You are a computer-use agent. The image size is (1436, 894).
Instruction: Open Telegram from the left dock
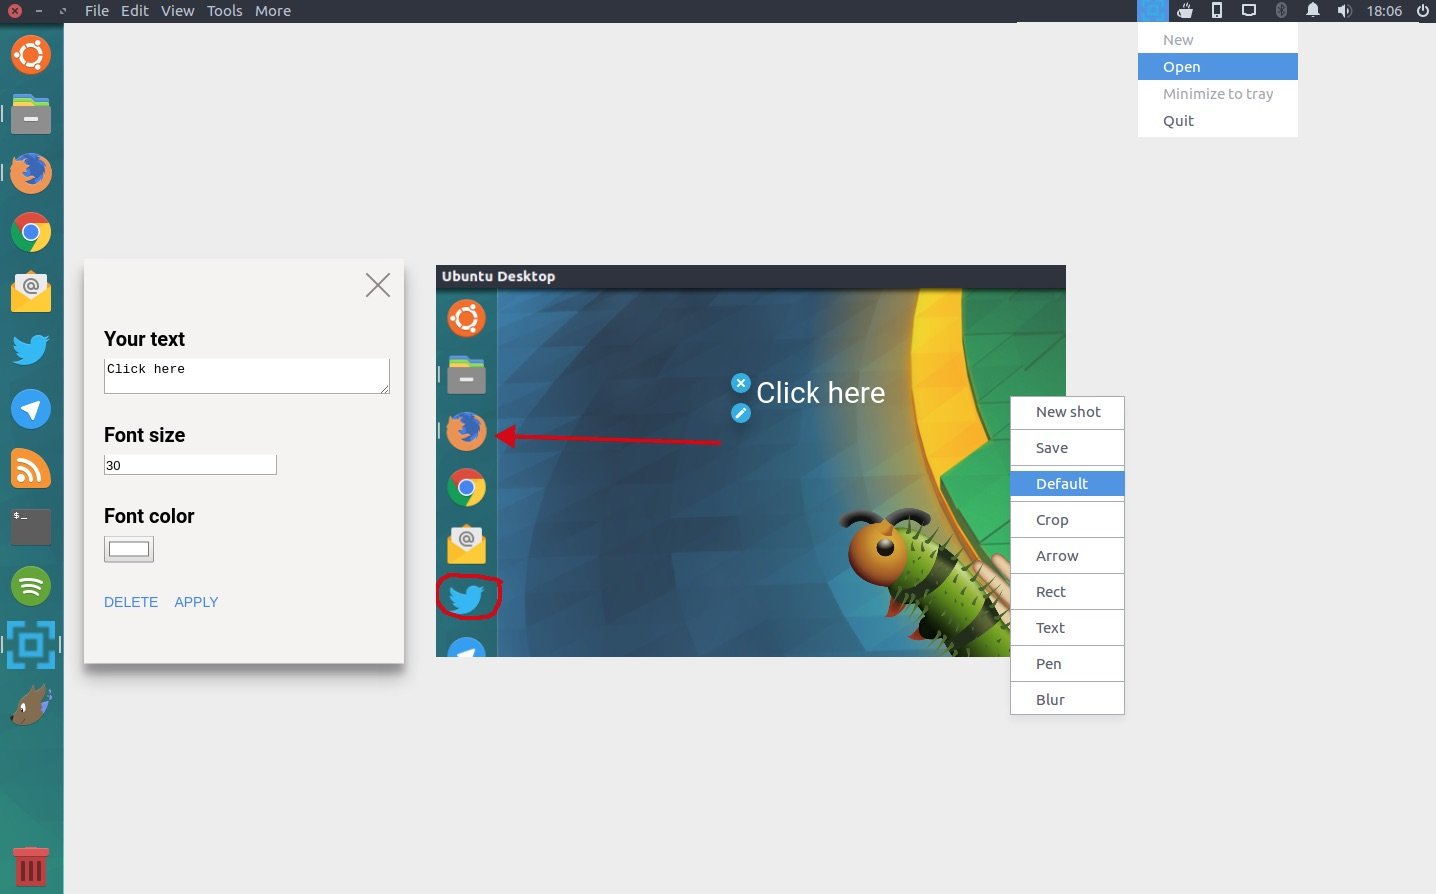31,409
